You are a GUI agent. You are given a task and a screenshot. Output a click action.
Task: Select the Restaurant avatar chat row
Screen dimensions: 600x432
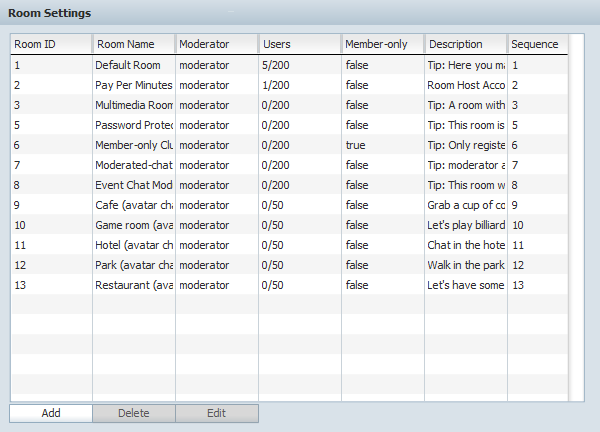(x=133, y=285)
